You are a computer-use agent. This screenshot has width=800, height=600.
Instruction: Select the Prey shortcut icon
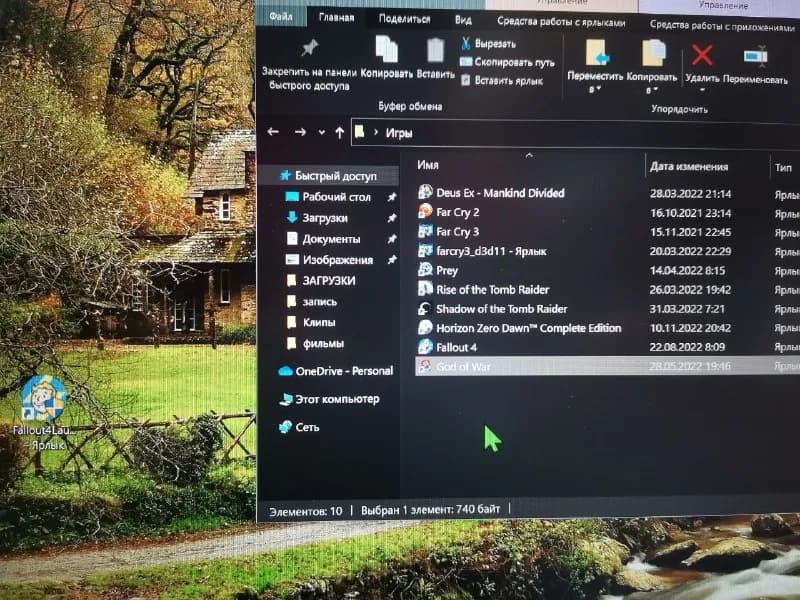point(425,269)
